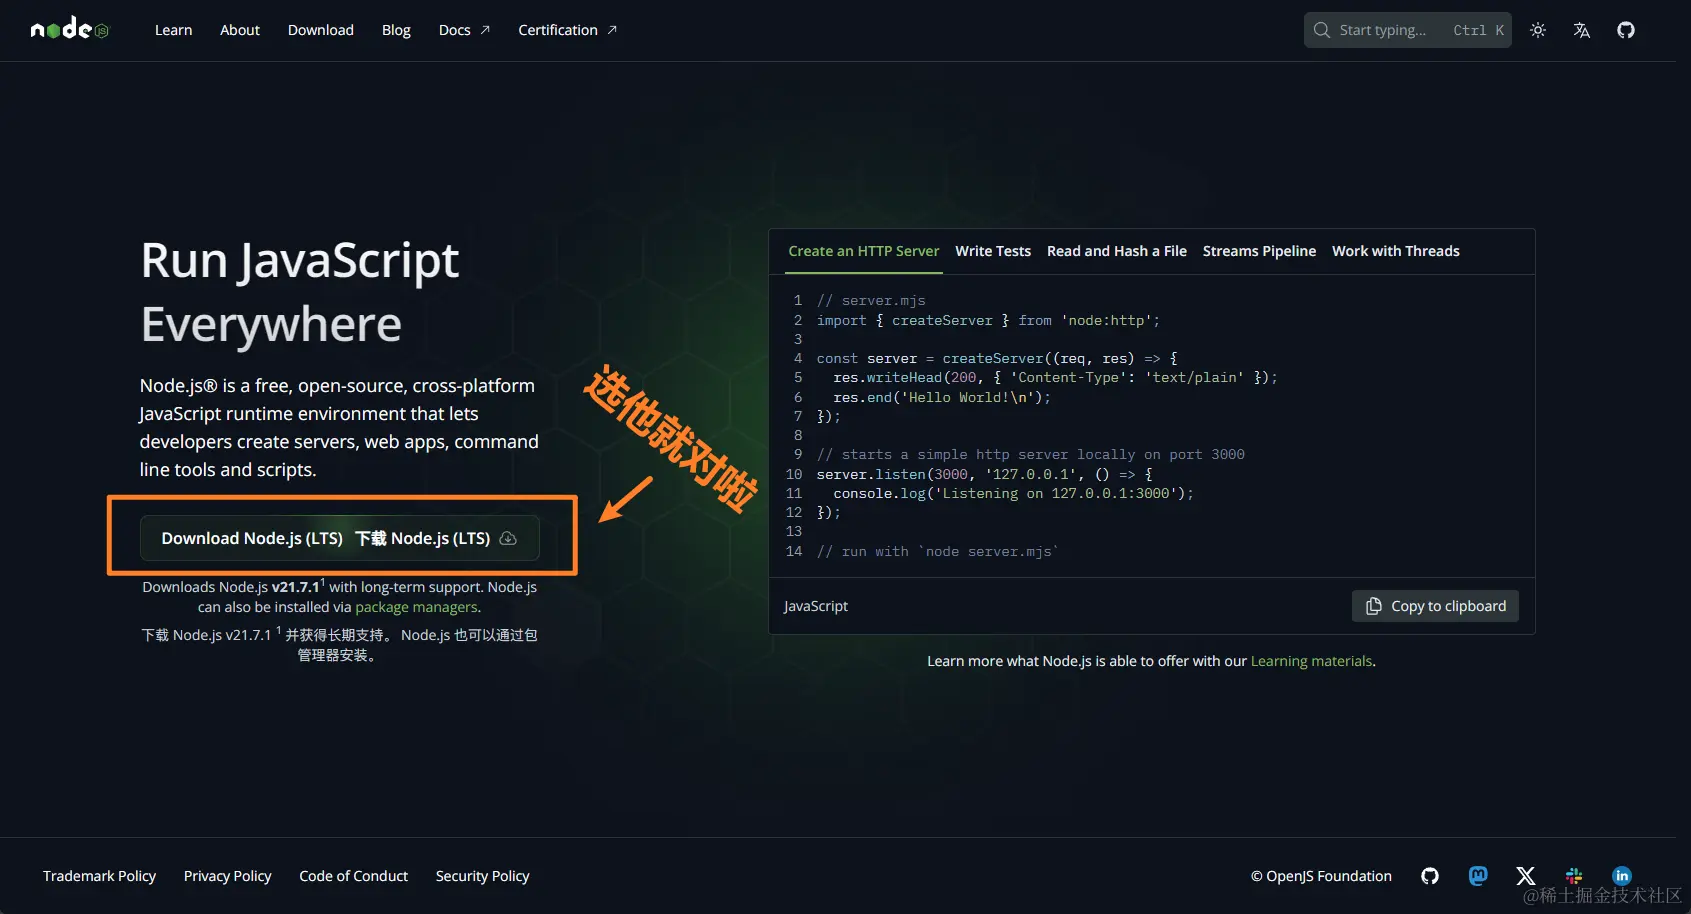
Task: Click the cloud download icon in the LTS button
Action: click(x=508, y=538)
